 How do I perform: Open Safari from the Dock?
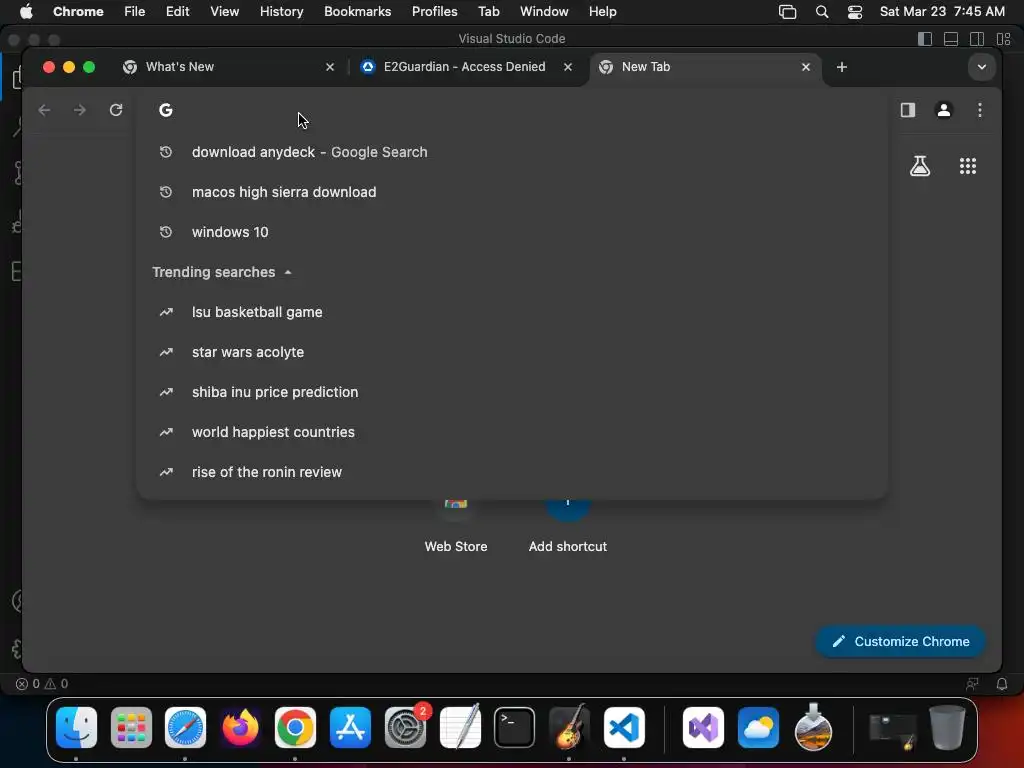[x=185, y=728]
